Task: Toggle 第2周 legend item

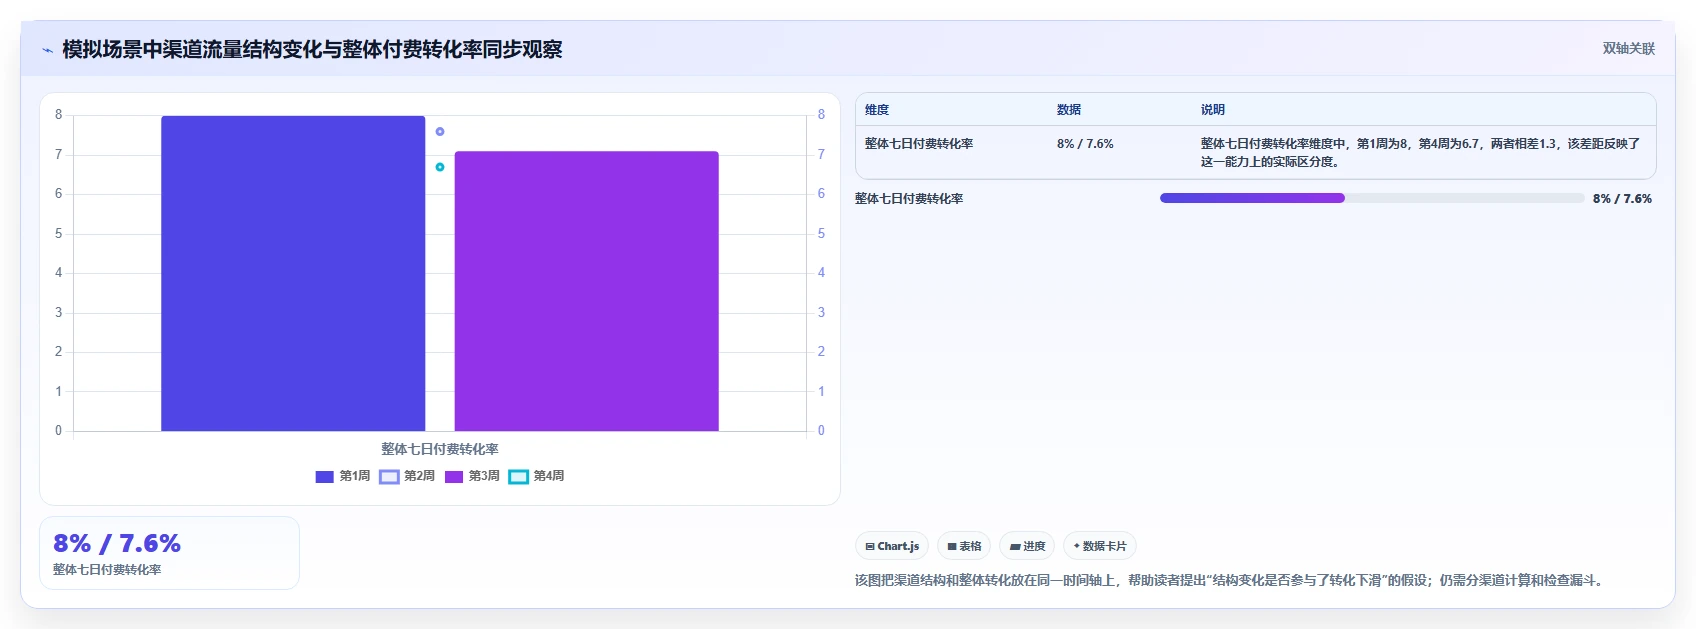Action: (407, 476)
